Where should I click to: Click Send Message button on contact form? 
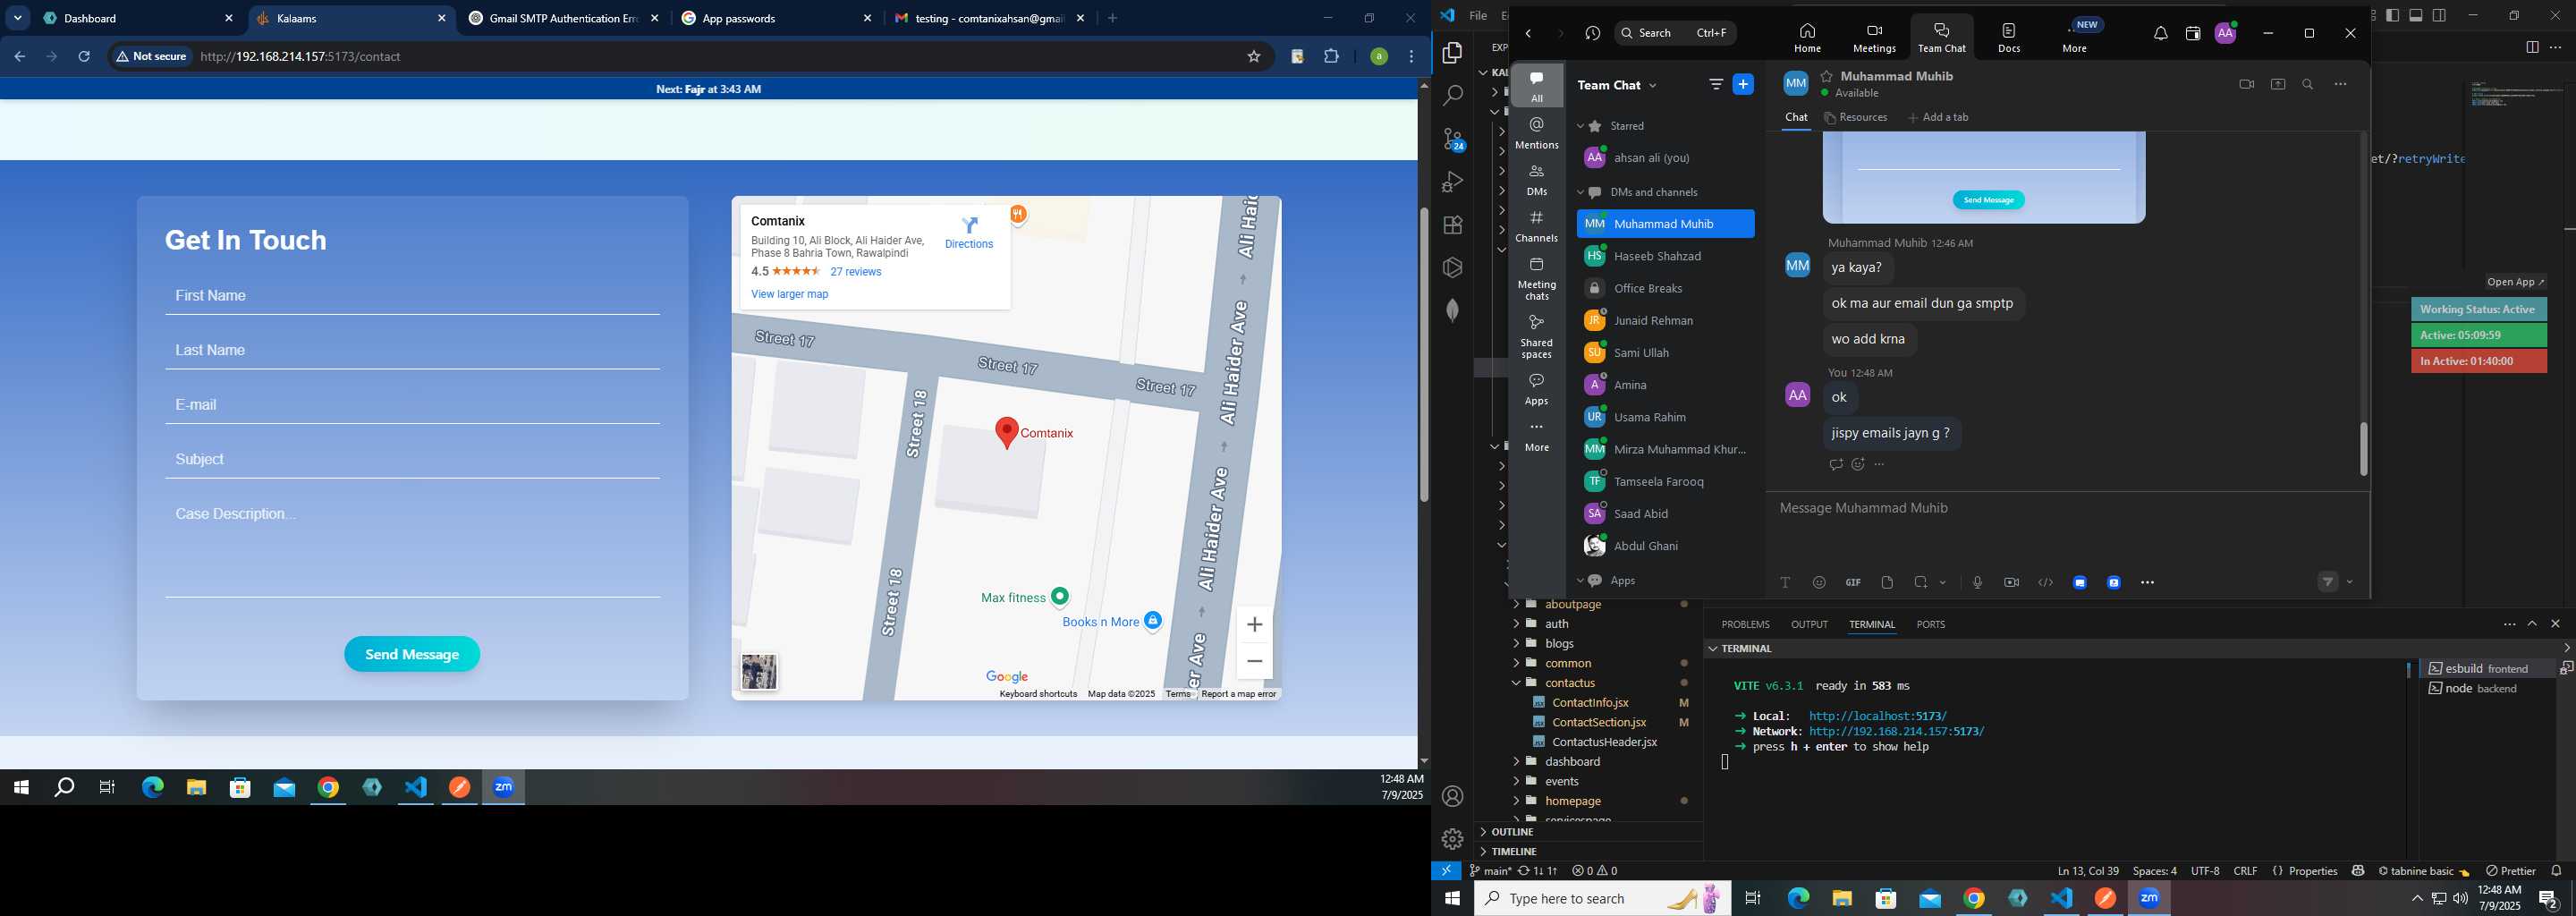412,655
